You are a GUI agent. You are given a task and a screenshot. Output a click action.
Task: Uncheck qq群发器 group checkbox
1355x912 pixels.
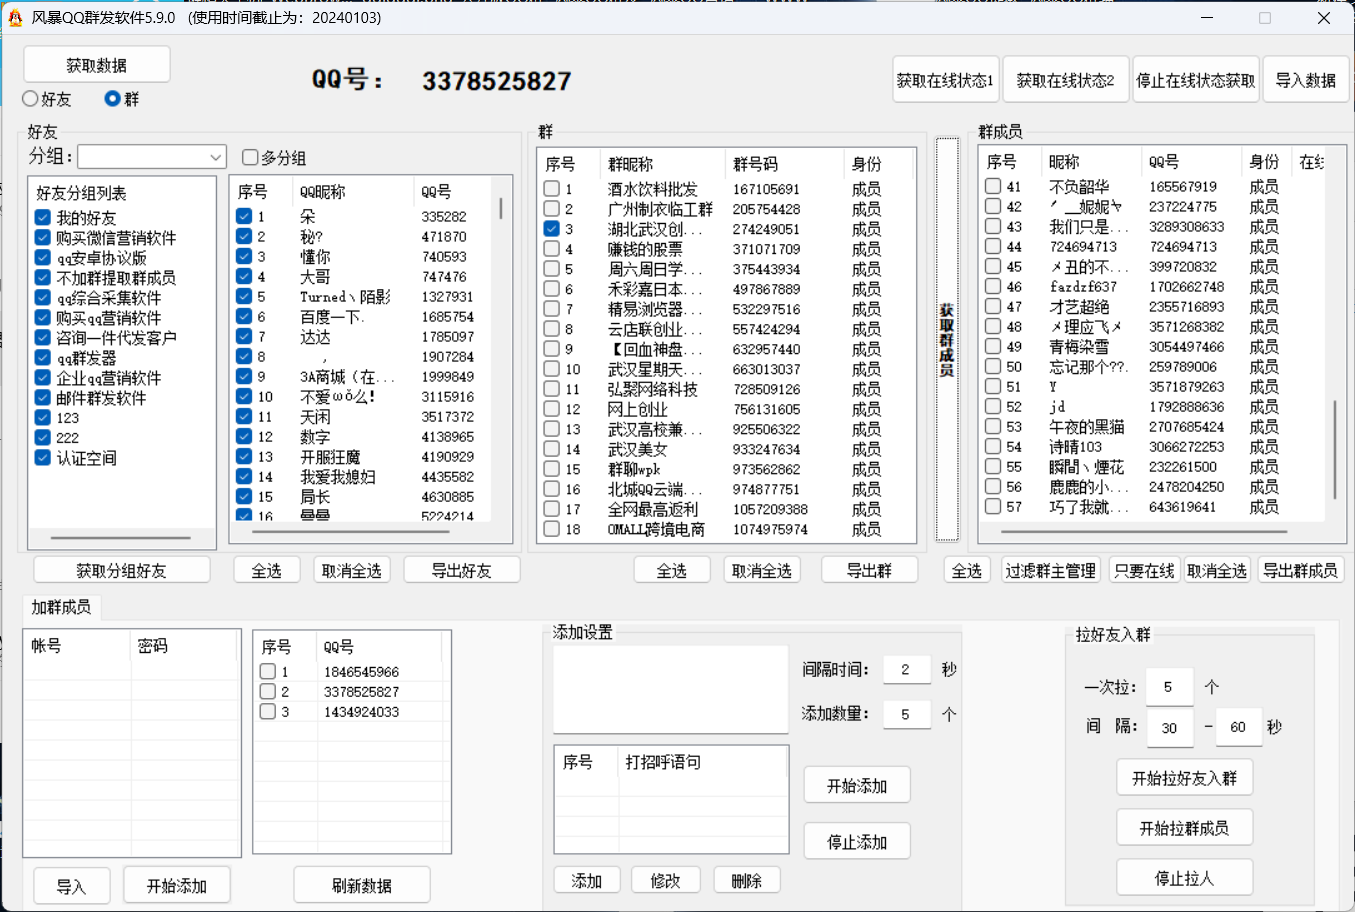(x=42, y=358)
